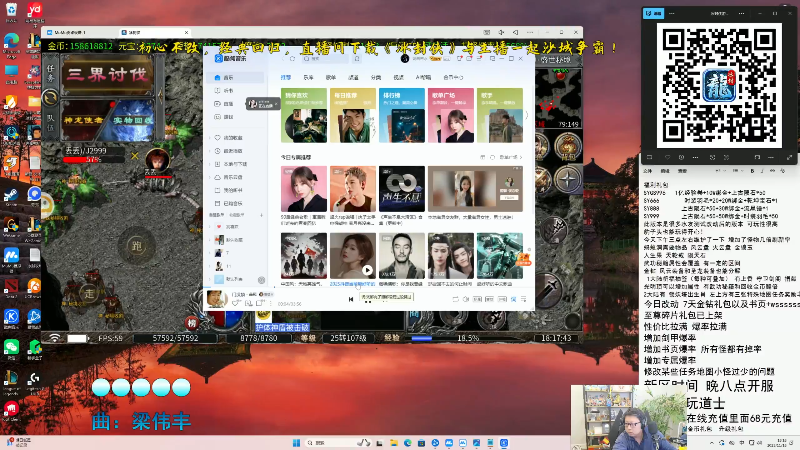Toggle the repeat mode icon in player bar
The height and width of the screenshot is (450, 800).
(455, 299)
